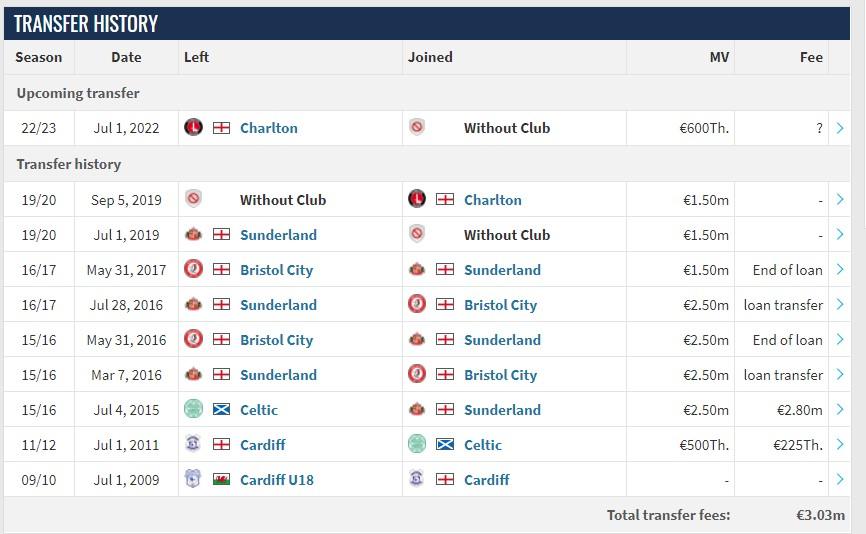Click the MV column header
The height and width of the screenshot is (534, 866).
coord(719,57)
